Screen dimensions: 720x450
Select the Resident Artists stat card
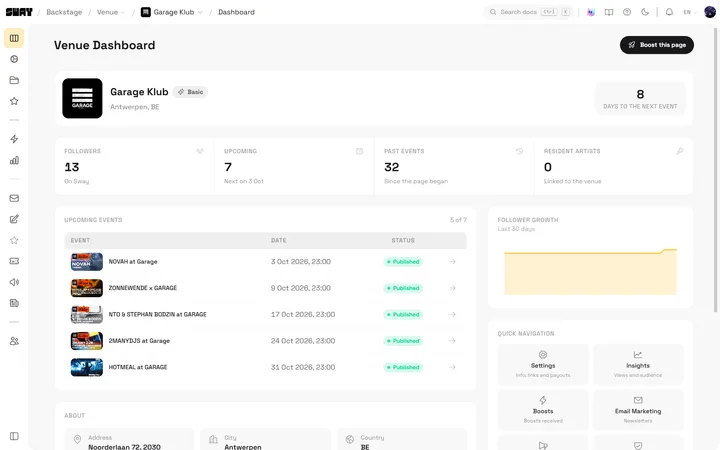pyautogui.click(x=613, y=166)
